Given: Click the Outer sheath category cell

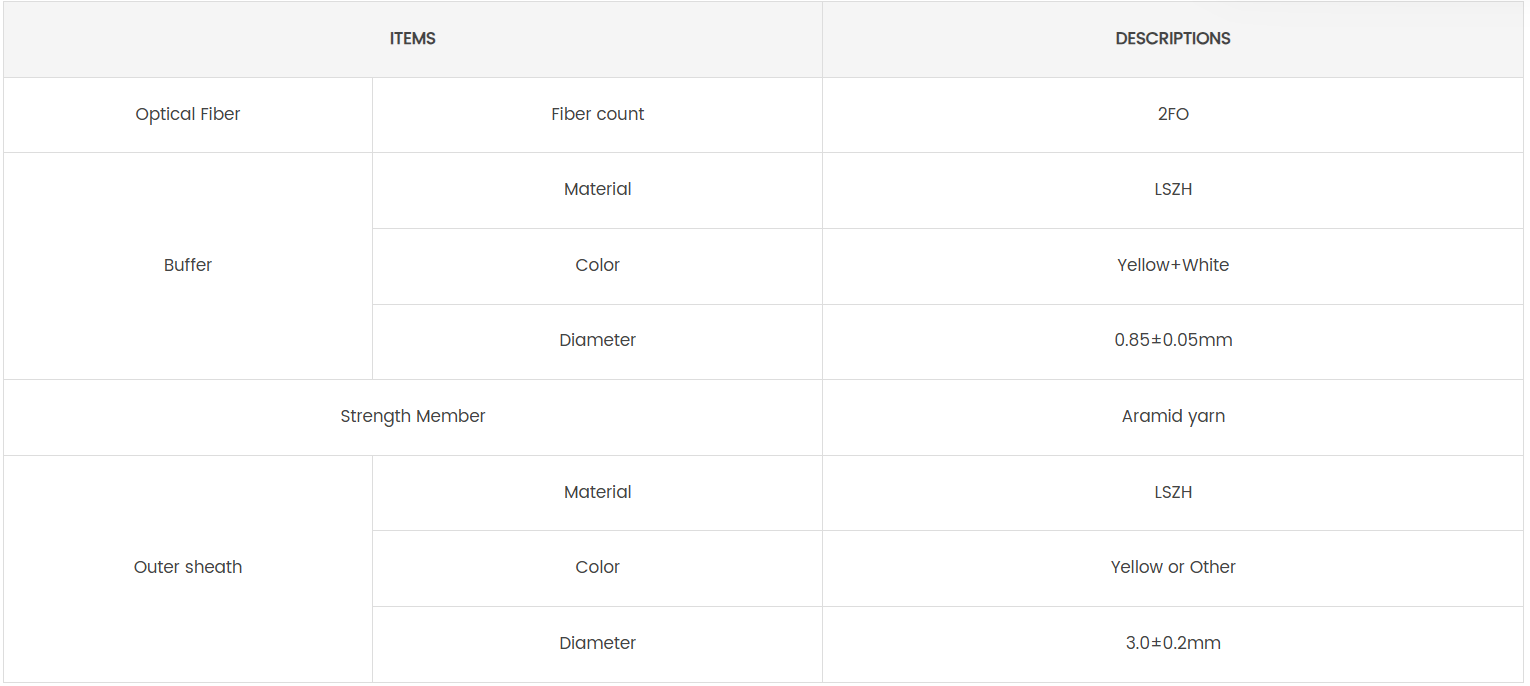Looking at the screenshot, I should coord(188,567).
